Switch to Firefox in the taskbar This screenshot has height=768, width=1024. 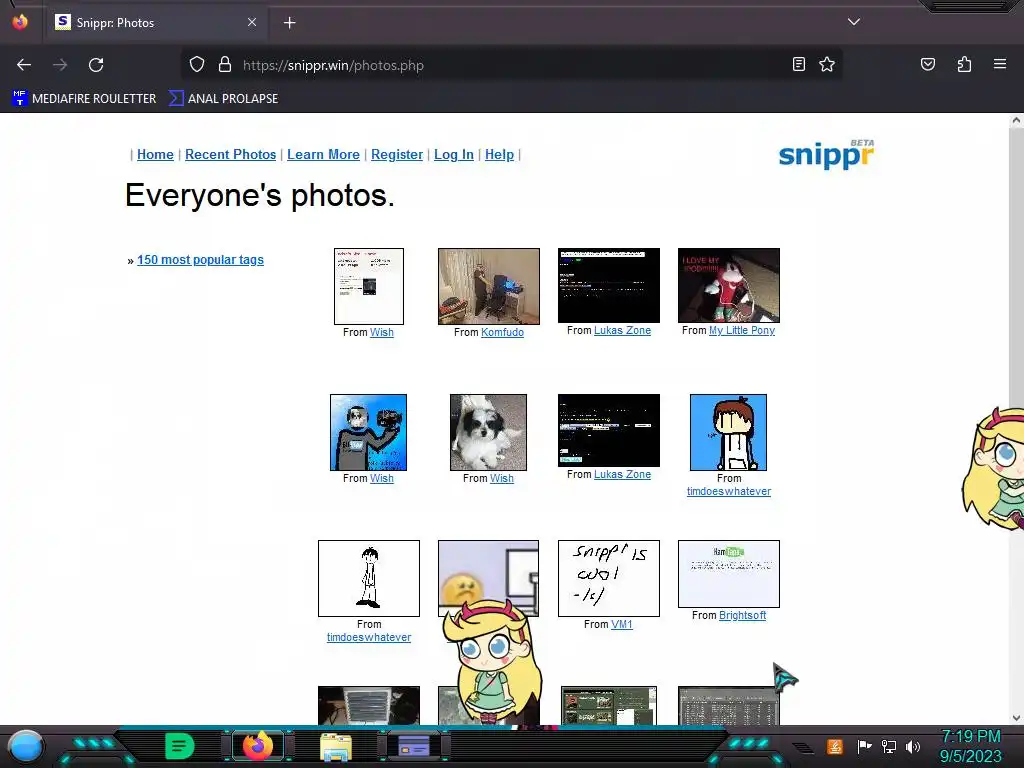coord(258,746)
